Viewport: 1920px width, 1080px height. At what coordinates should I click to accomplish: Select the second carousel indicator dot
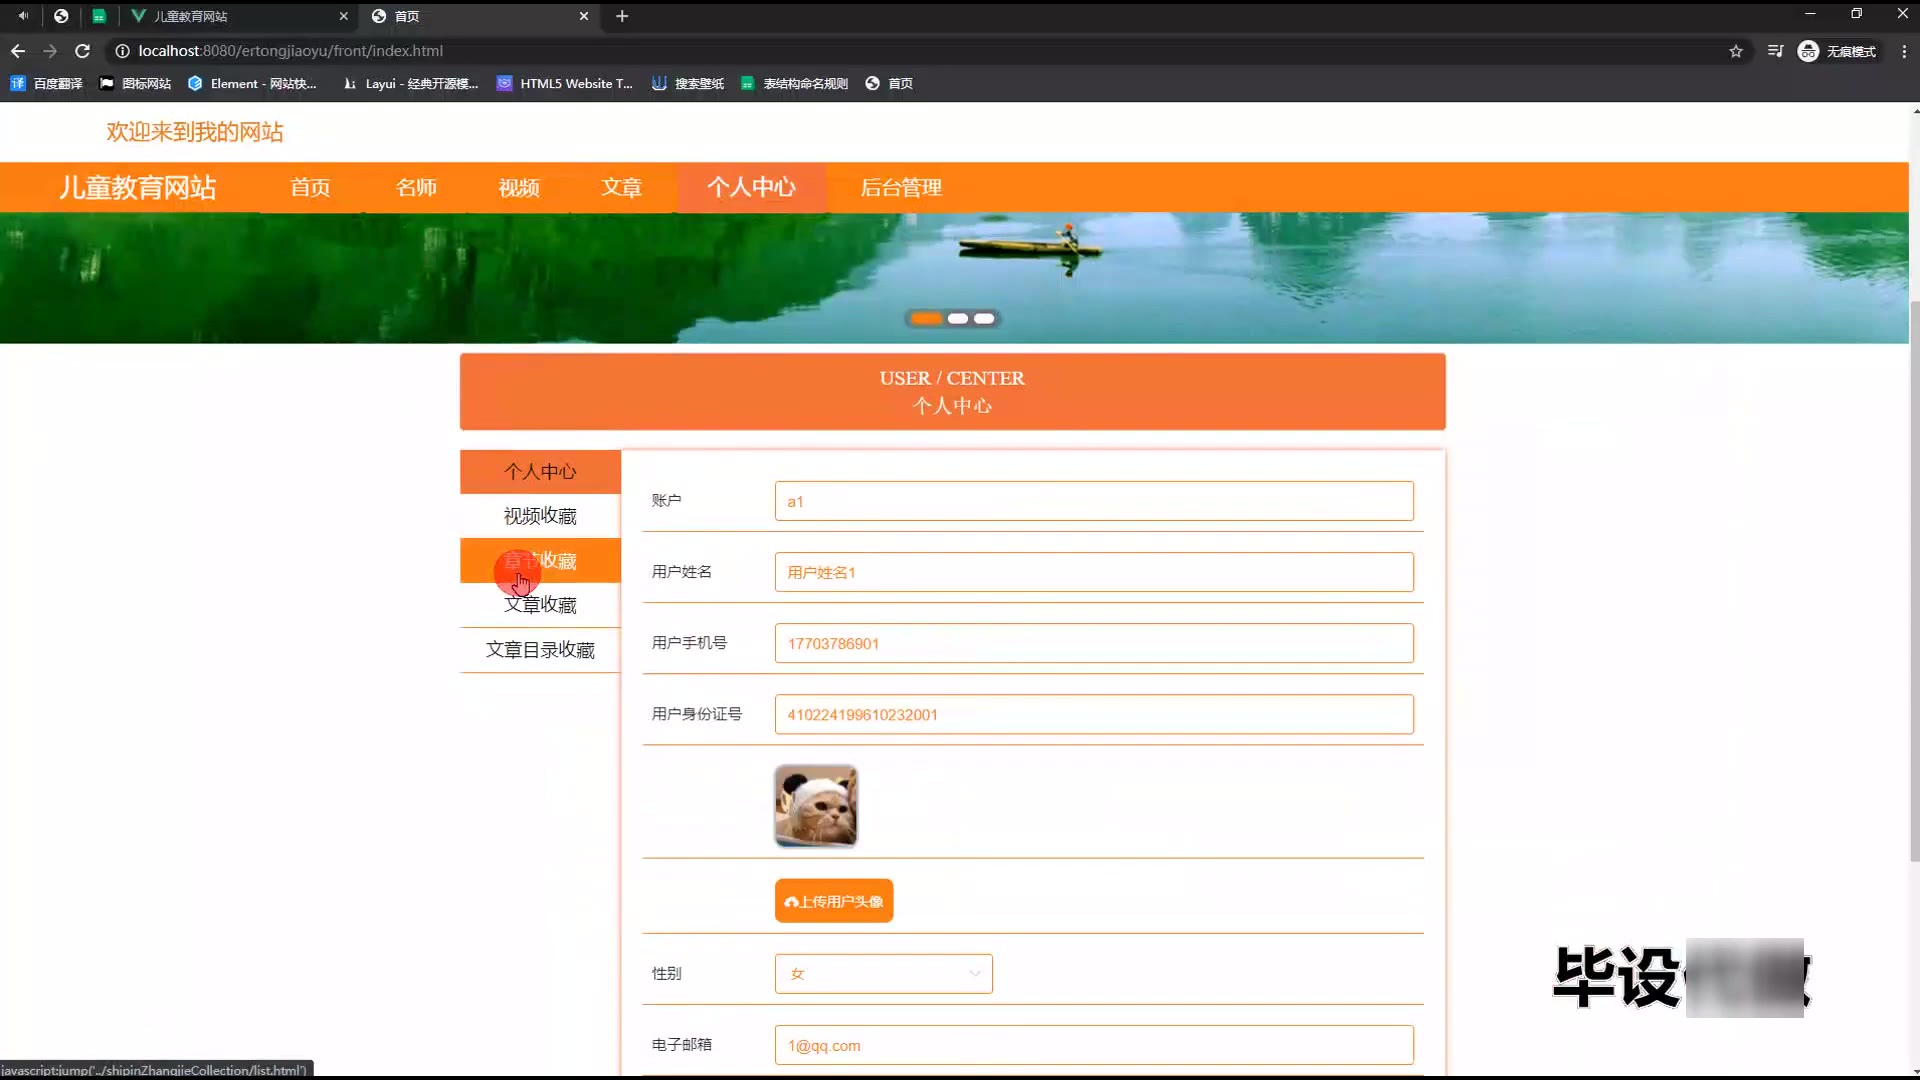tap(958, 319)
